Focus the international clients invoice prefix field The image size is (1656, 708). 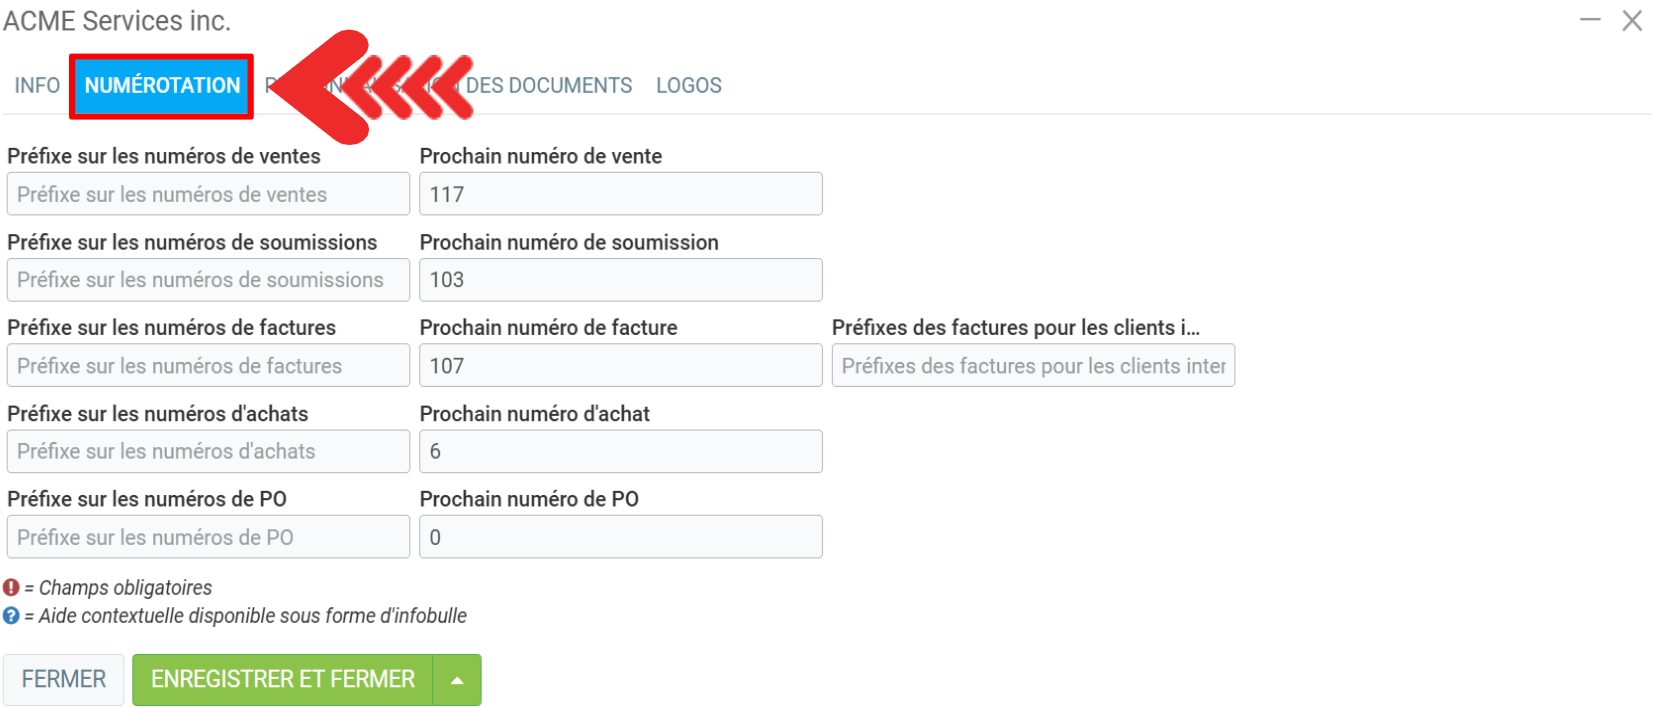1033,366
